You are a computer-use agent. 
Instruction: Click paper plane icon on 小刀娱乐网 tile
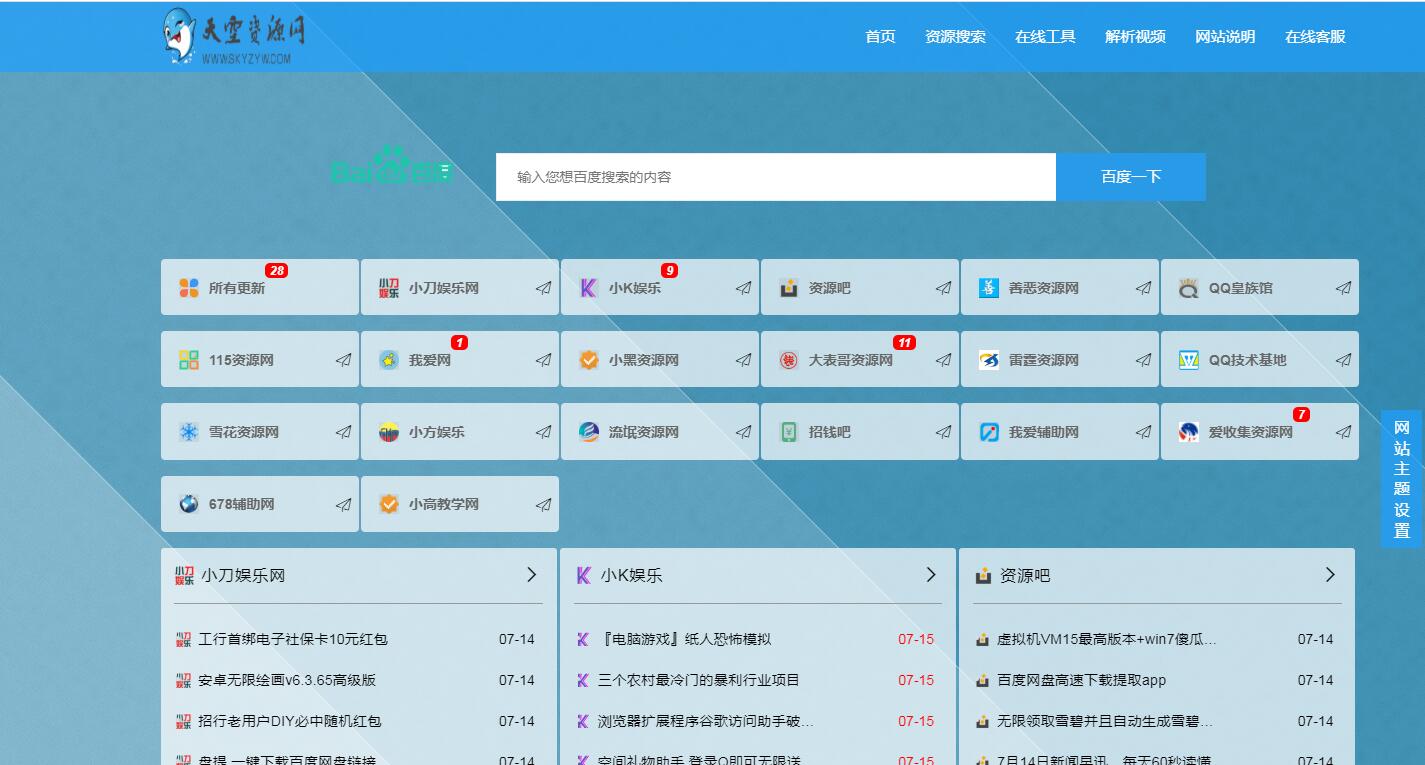point(543,288)
